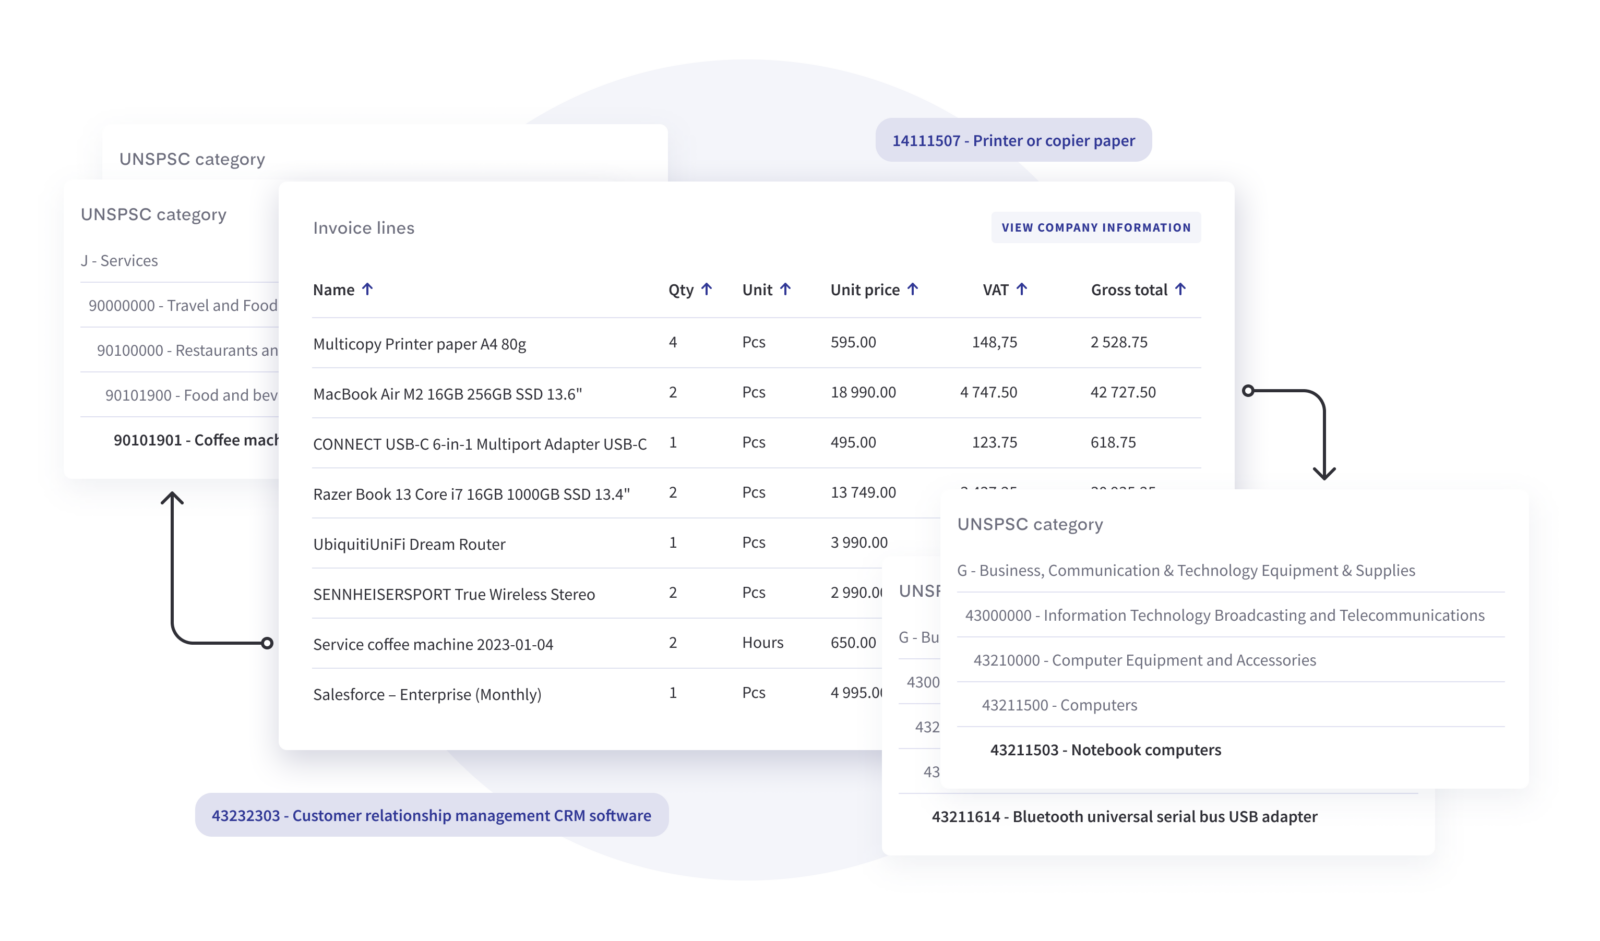Open 43210000 Computer Equipment and Accessories
Screen dimensions: 1600x941
point(1144,661)
